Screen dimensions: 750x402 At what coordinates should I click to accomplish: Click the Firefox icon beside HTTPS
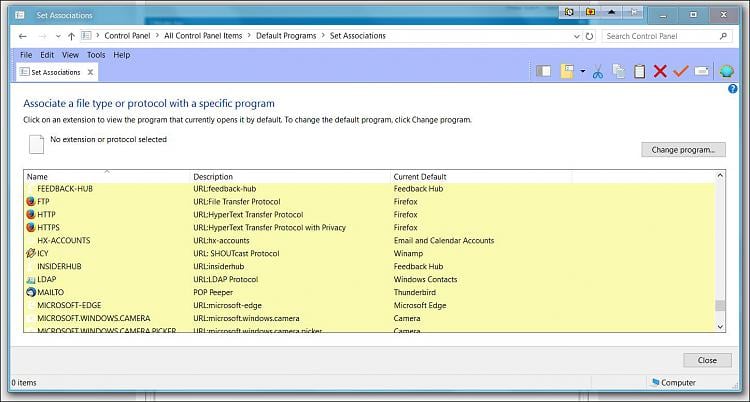tap(31, 227)
